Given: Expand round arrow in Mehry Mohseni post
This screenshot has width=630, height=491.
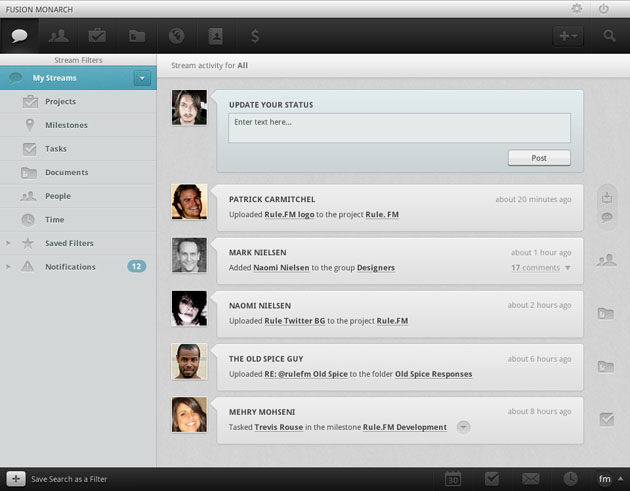Looking at the screenshot, I should (463, 427).
